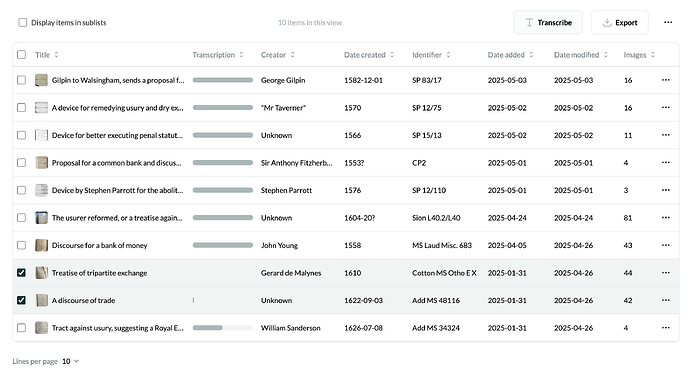Sort by Transcription column arrows
This screenshot has height=373, width=690.
pyautogui.click(x=241, y=55)
